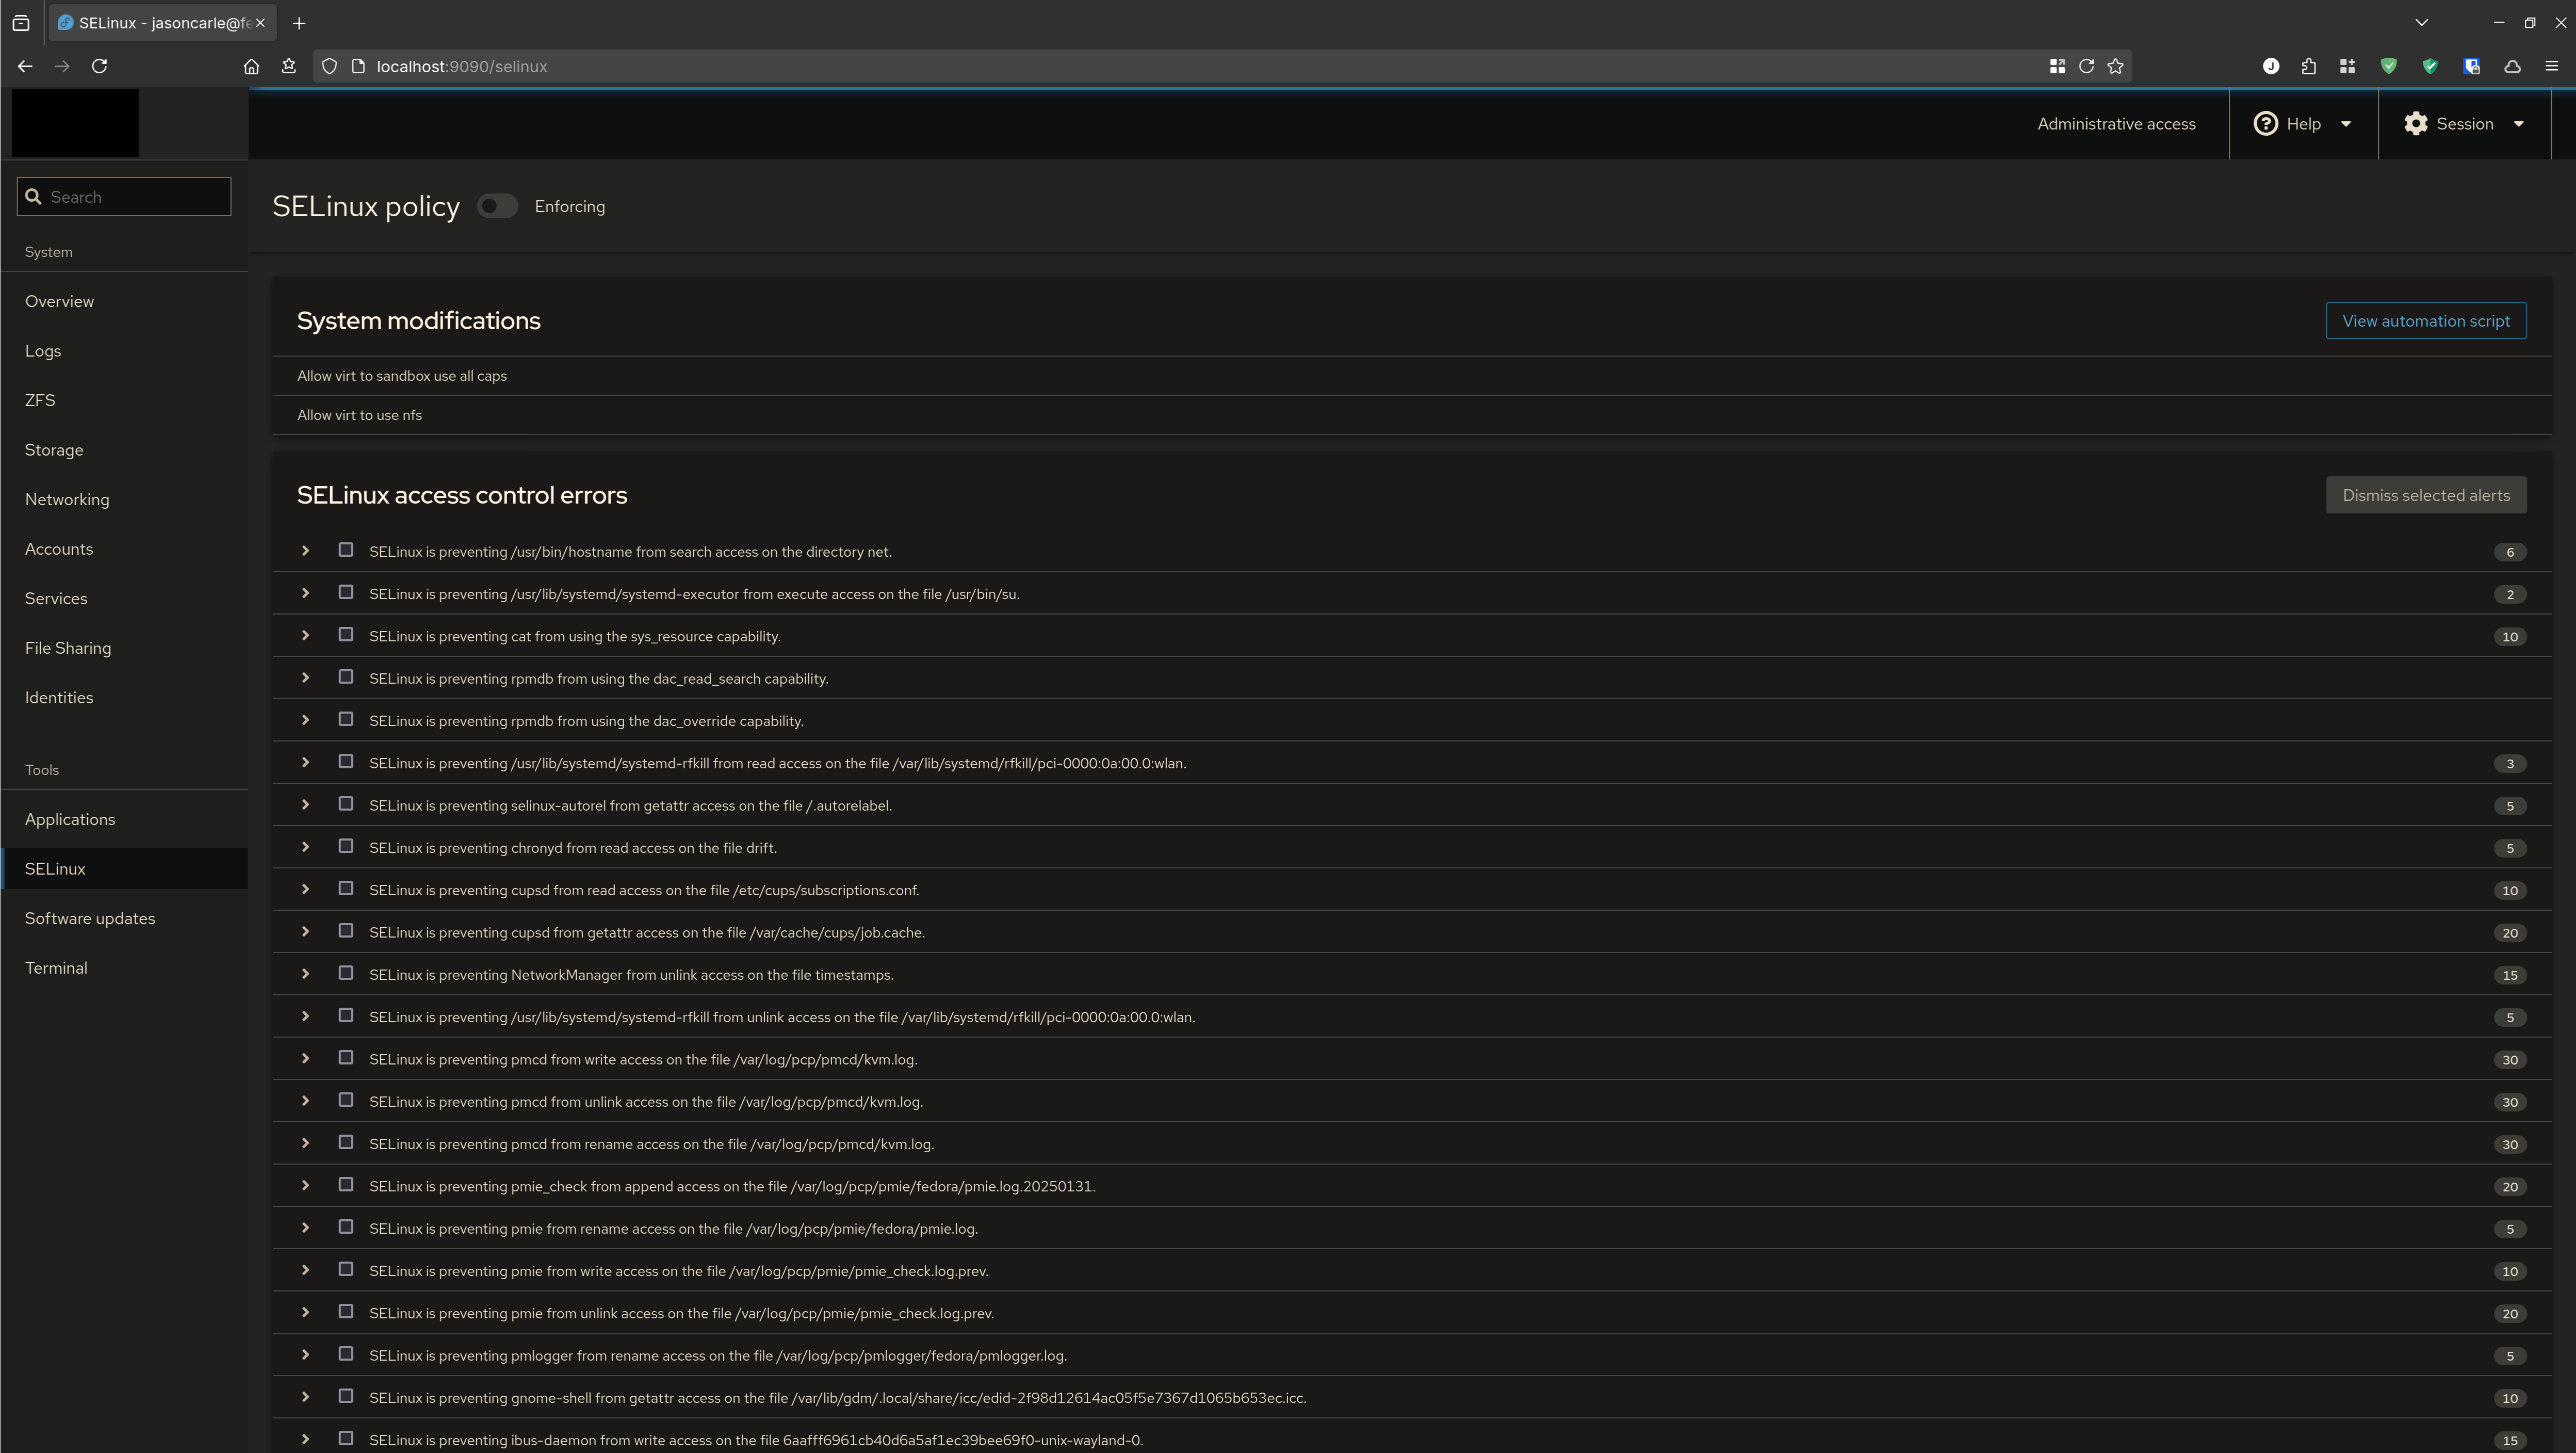Click the count badge 6 on hostname alert
This screenshot has height=1453, width=2576.
pyautogui.click(x=2509, y=552)
